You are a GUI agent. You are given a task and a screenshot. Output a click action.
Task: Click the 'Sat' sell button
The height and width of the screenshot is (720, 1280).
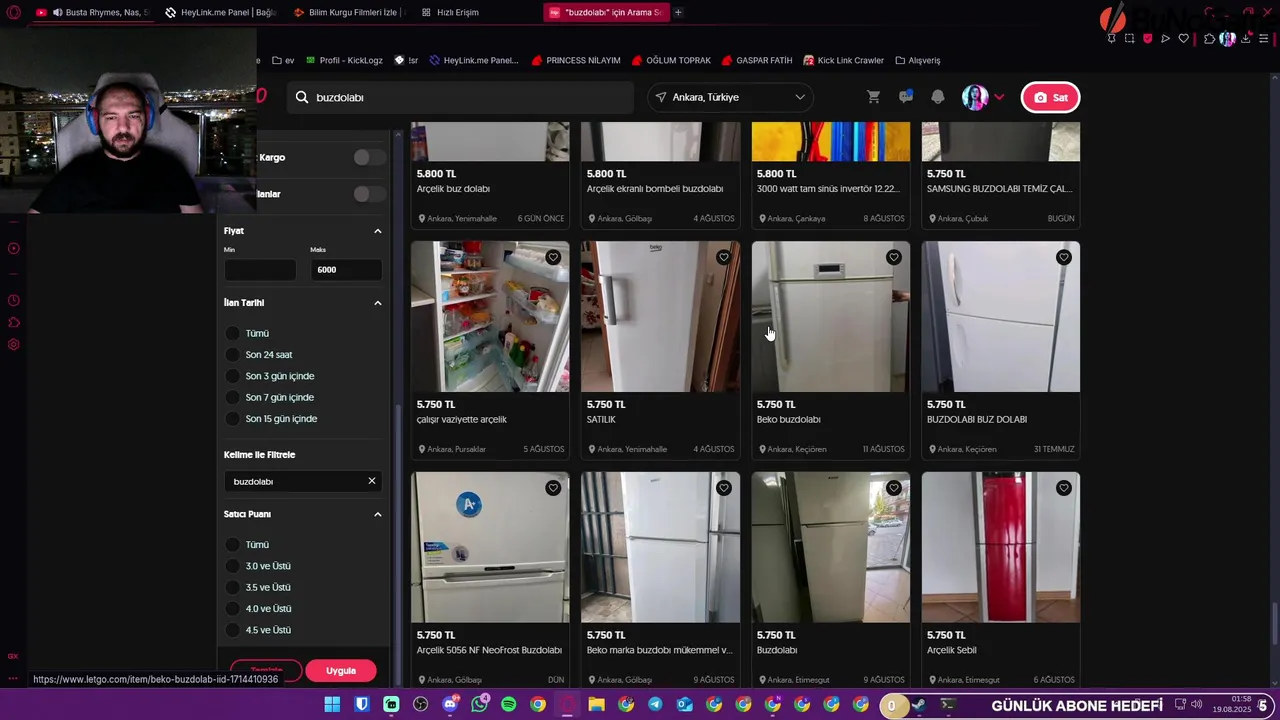1050,97
